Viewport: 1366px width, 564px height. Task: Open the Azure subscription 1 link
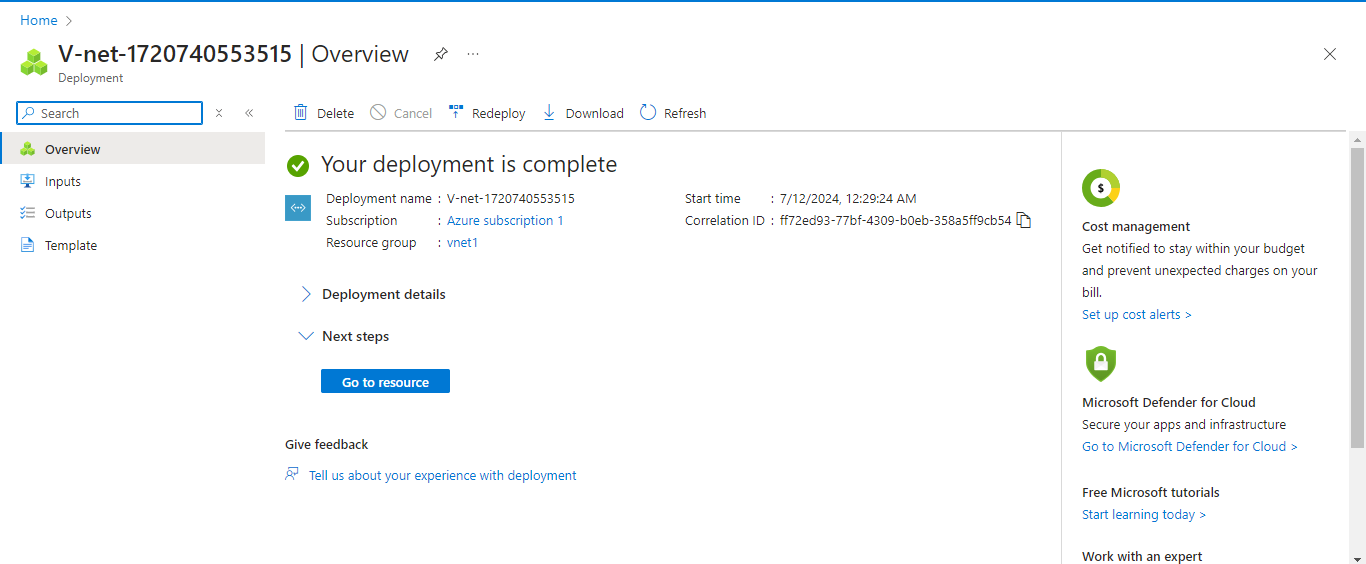505,220
